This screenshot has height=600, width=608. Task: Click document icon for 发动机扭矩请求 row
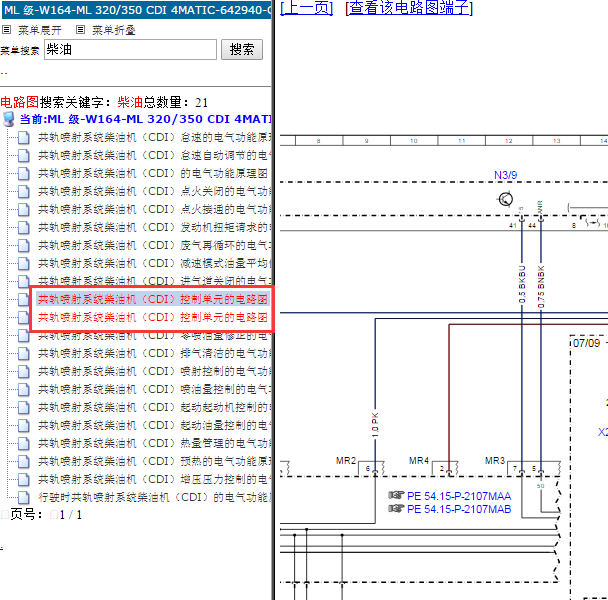[x=24, y=227]
